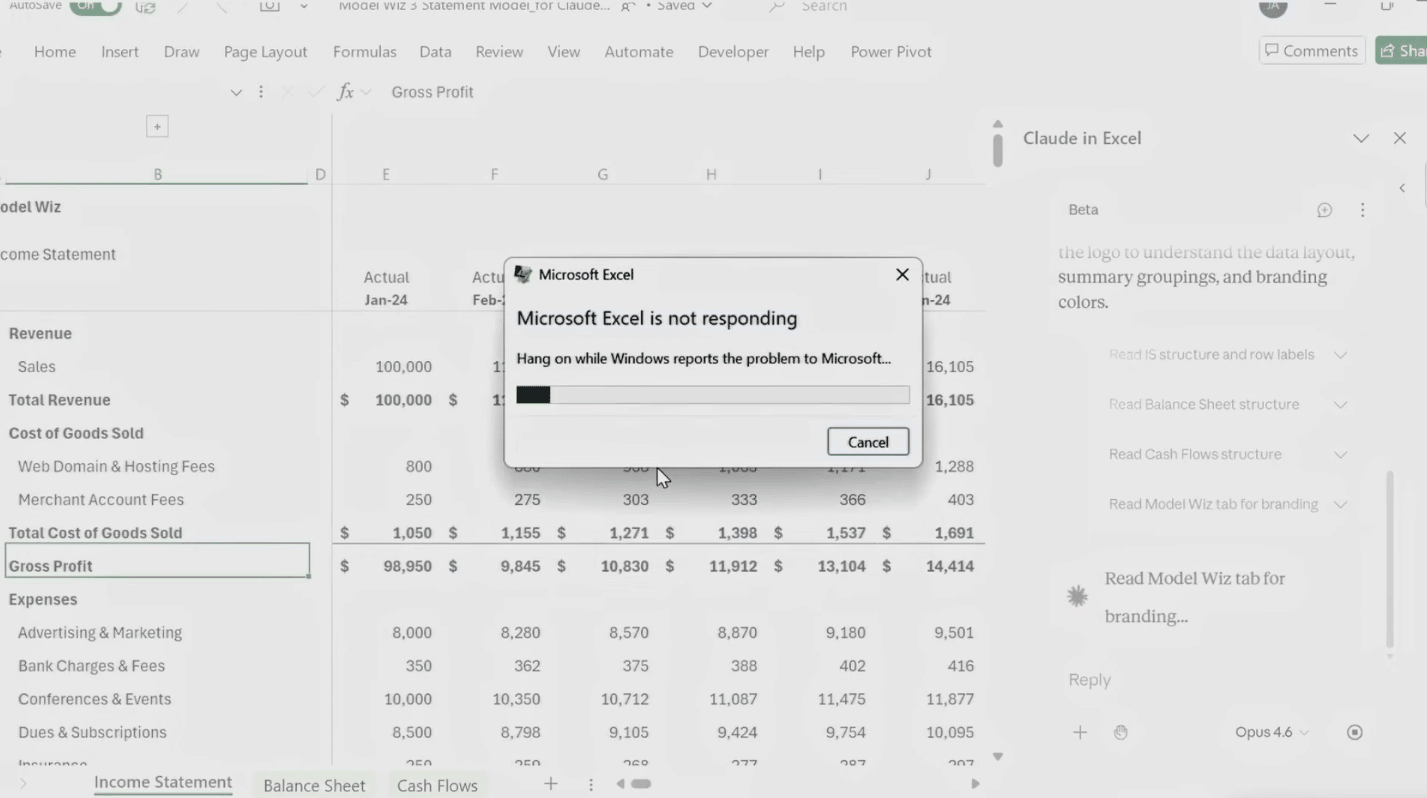The height and width of the screenshot is (798, 1427).
Task: Switch to the Income Statement sheet
Action: click(x=163, y=783)
